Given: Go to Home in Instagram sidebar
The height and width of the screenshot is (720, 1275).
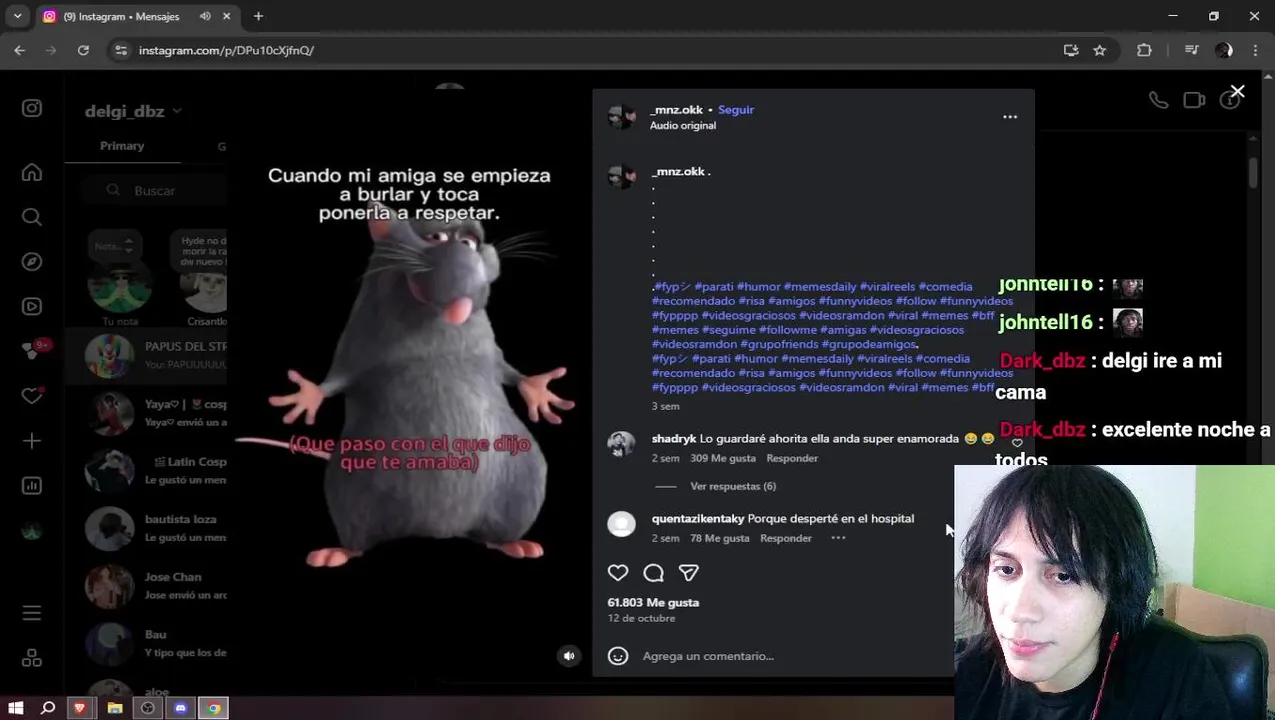Looking at the screenshot, I should [x=32, y=173].
